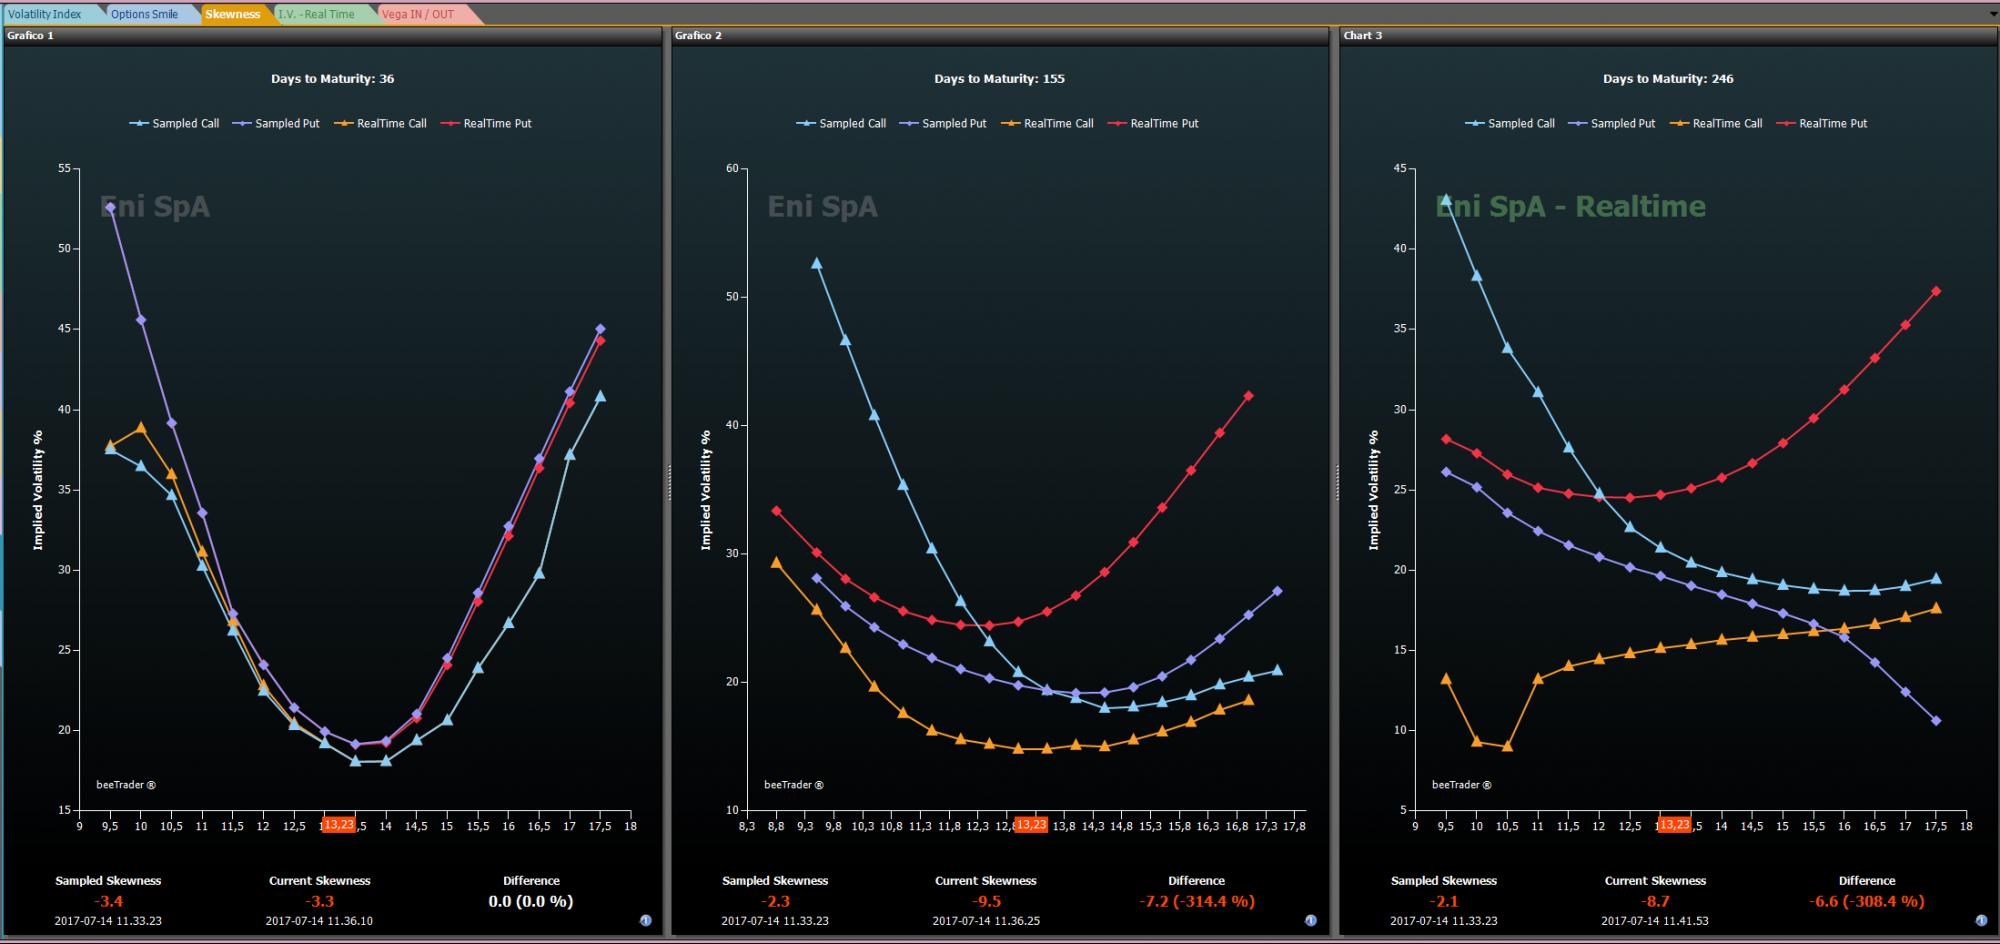Switch to the Volatility Index tab
This screenshot has width=2000, height=944.
[x=45, y=14]
